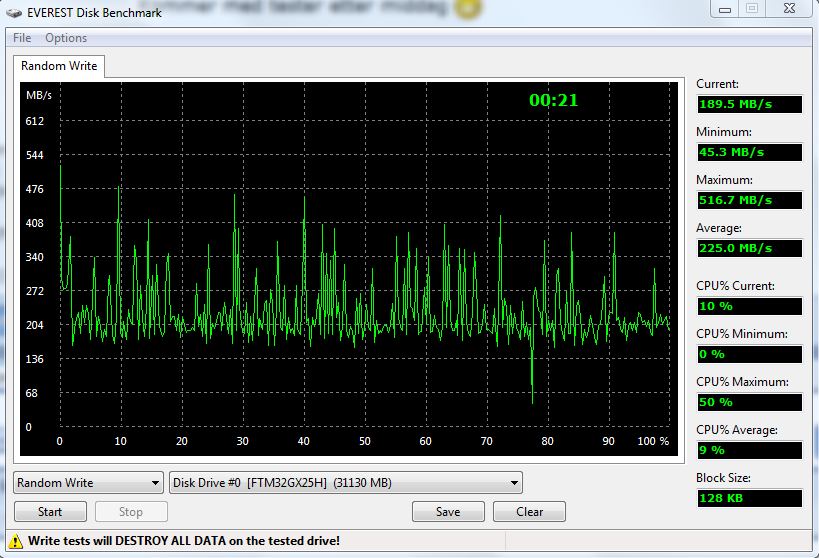Image resolution: width=819 pixels, height=558 pixels.
Task: Save the benchmark results
Action: (x=448, y=512)
